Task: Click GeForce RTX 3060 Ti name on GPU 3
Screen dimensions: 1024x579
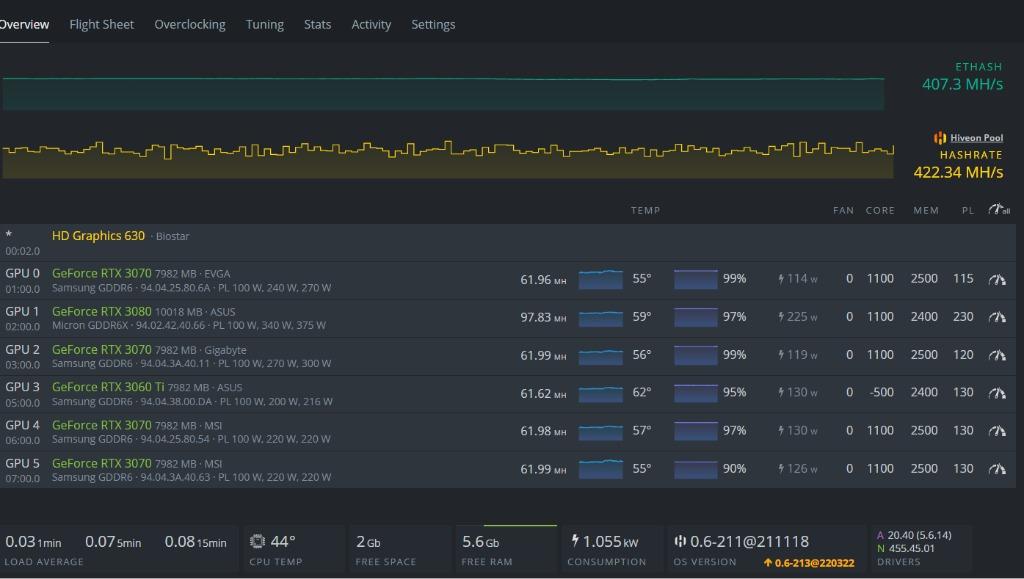Action: (x=108, y=387)
